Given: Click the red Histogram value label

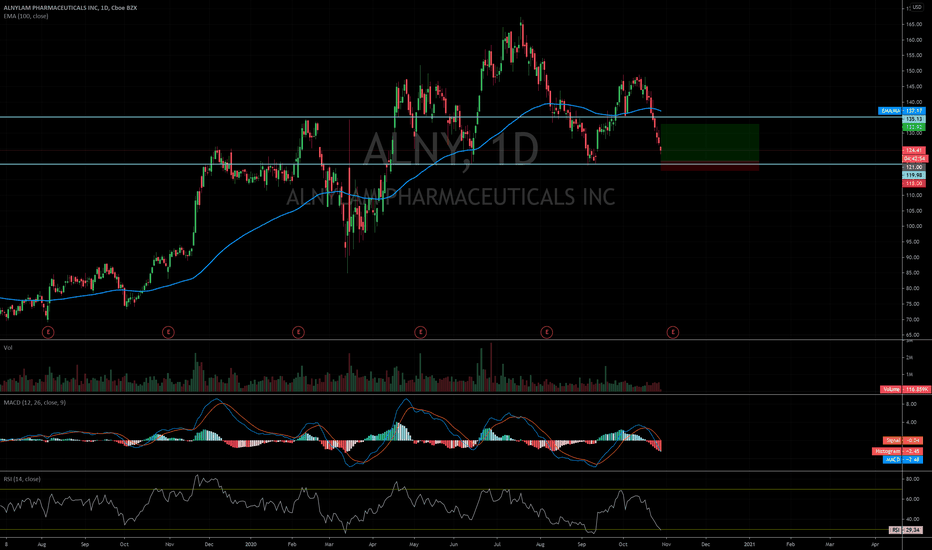Looking at the screenshot, I should (x=898, y=451).
